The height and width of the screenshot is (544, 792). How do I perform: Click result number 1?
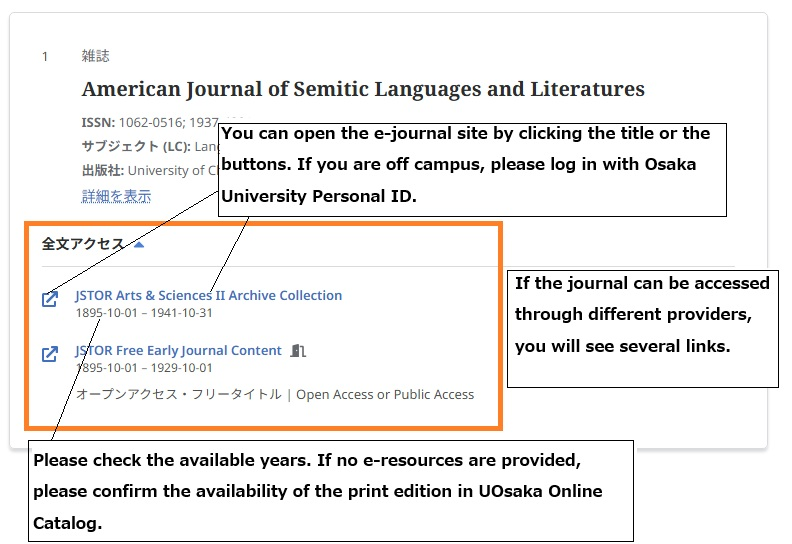pos(45,56)
